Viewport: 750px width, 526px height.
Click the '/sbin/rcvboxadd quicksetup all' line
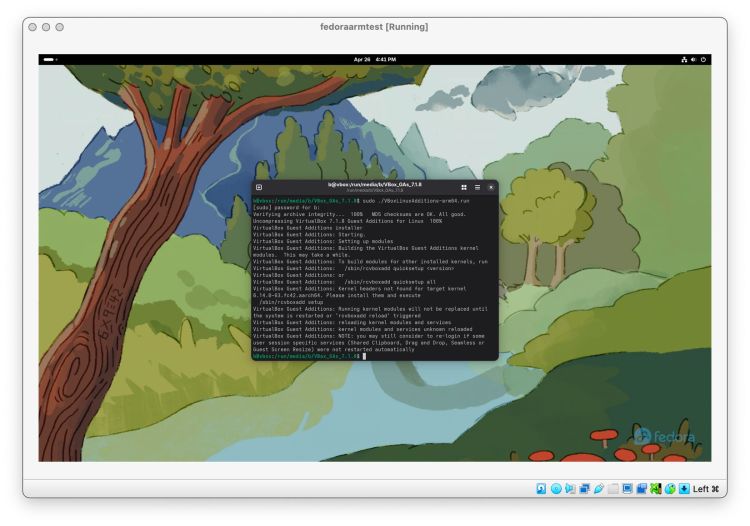pyautogui.click(x=344, y=282)
